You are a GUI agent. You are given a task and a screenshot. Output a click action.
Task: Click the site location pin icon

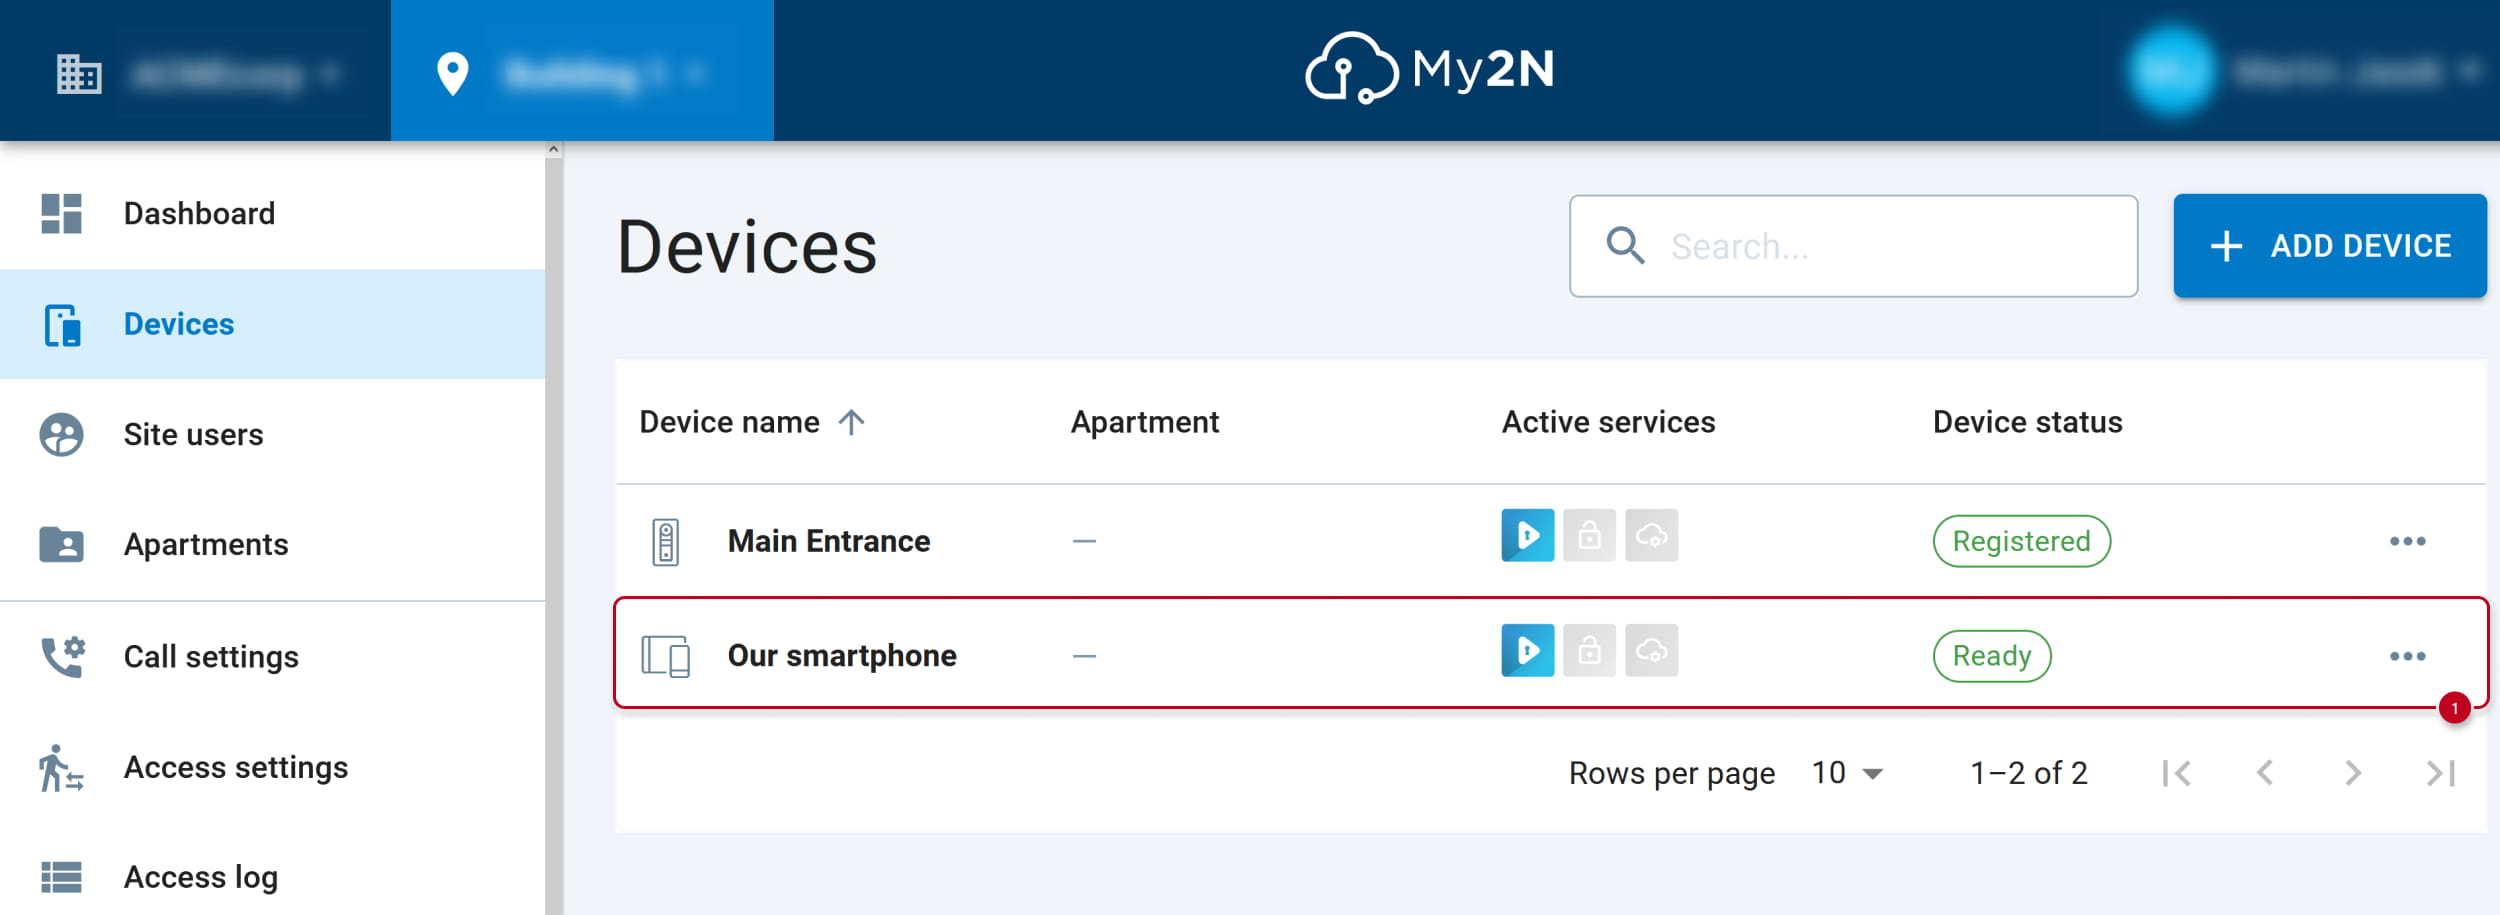(x=453, y=74)
